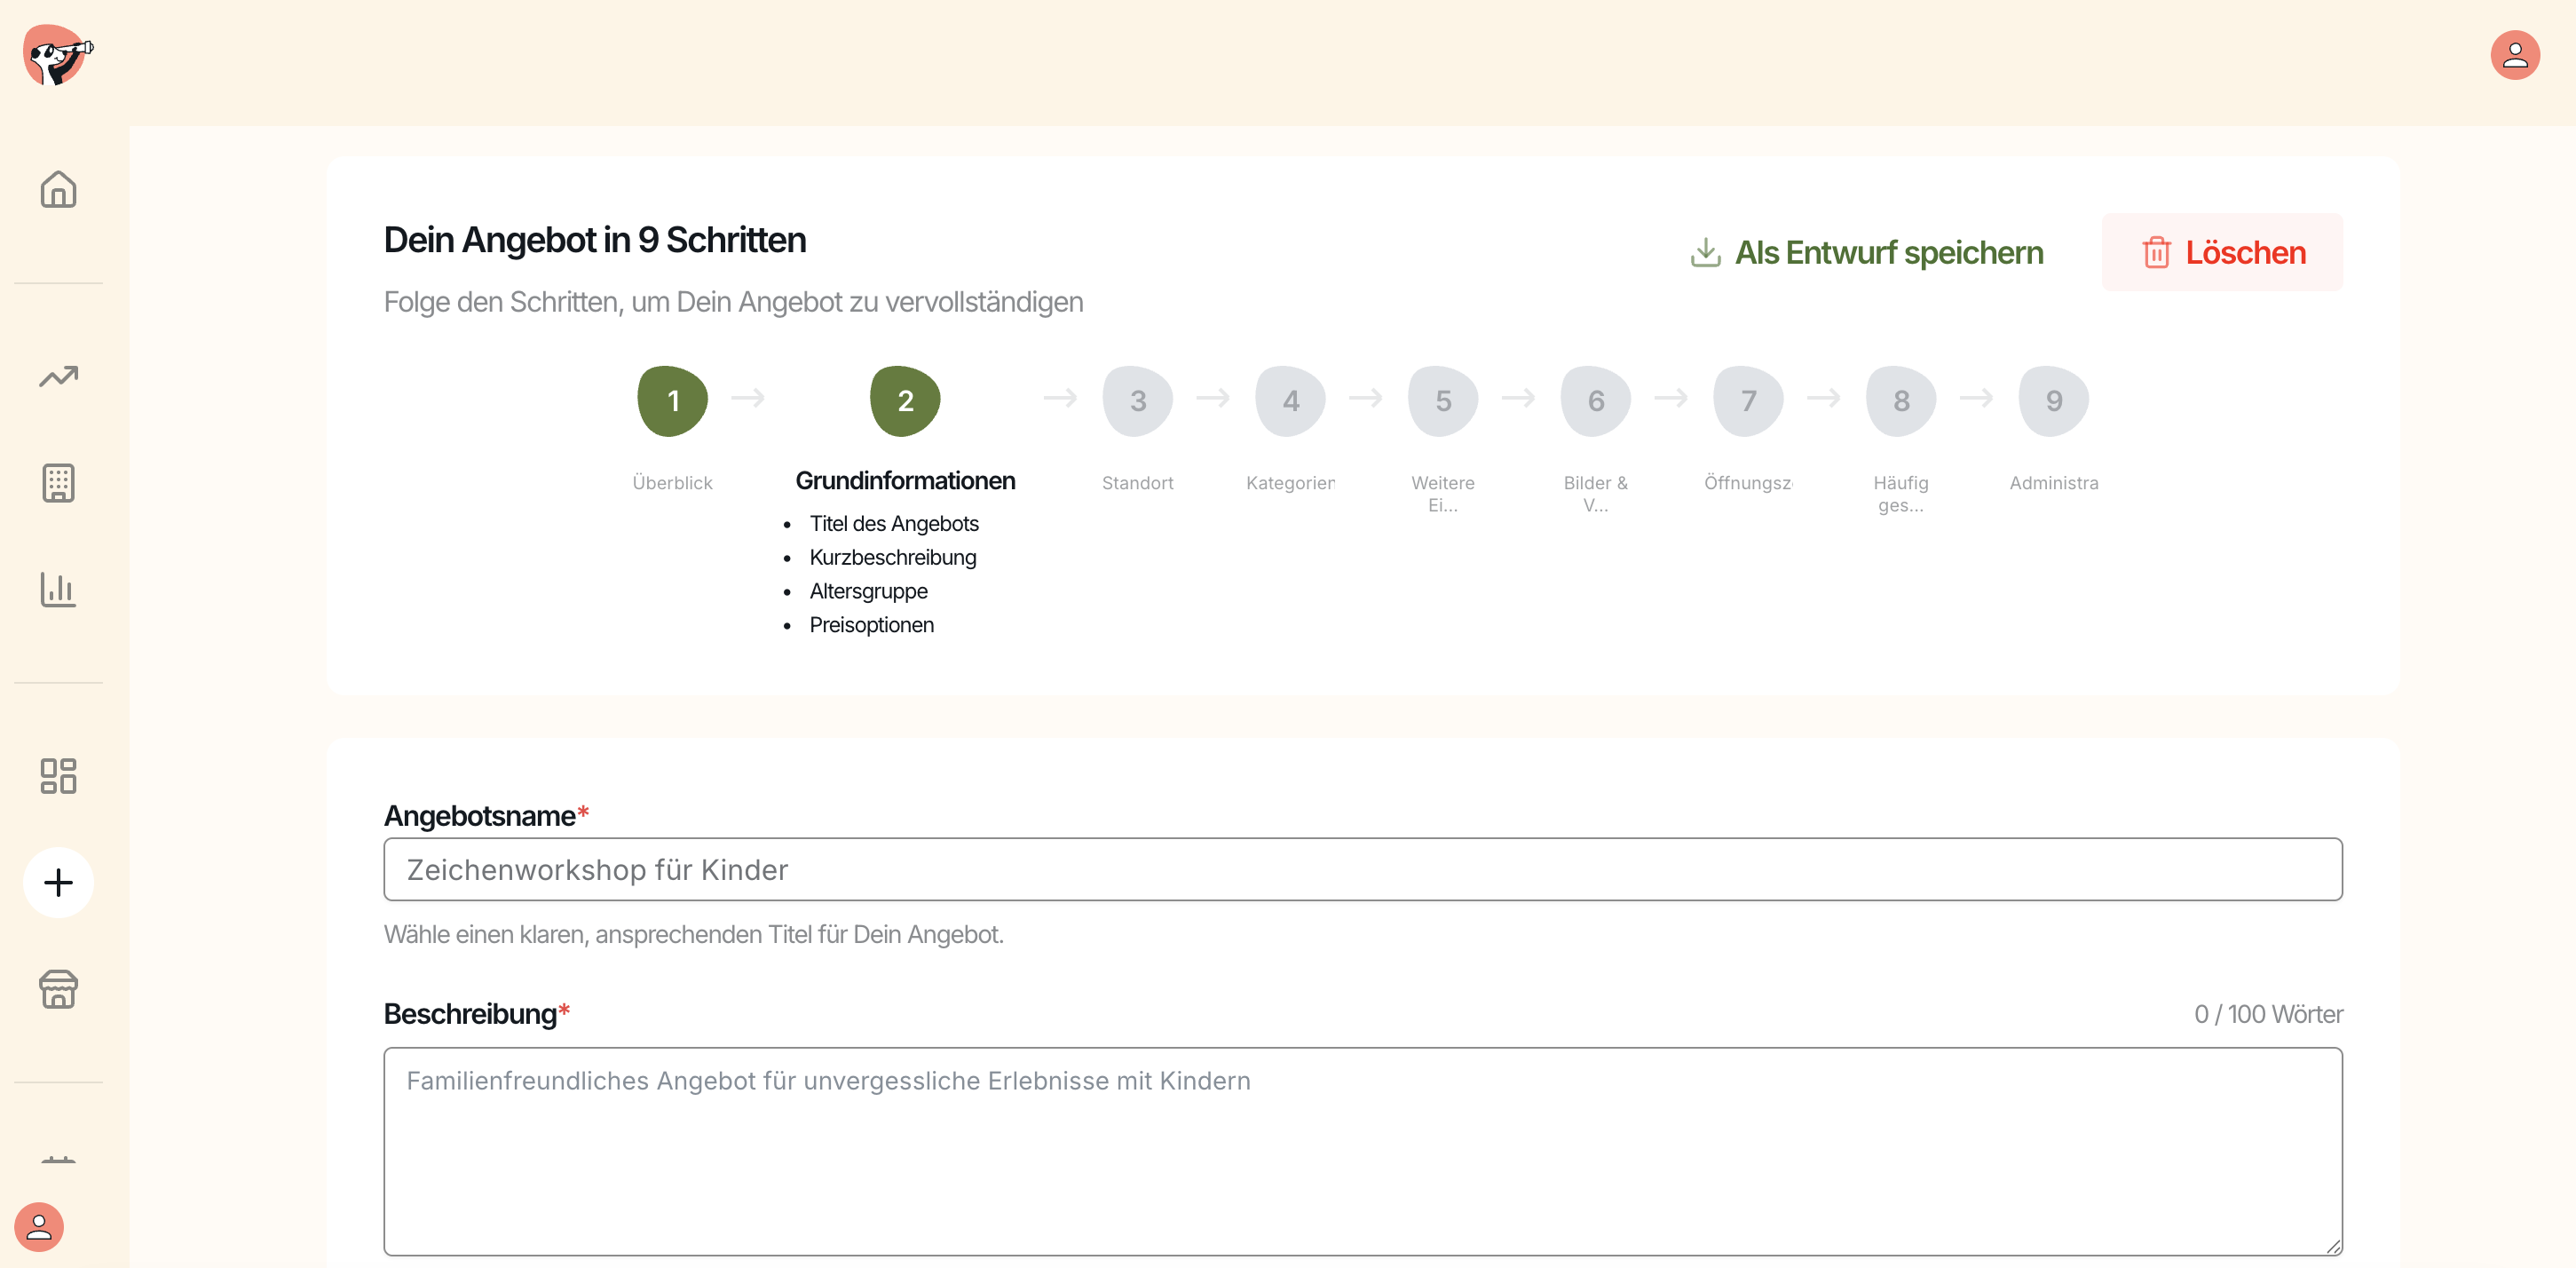This screenshot has width=2576, height=1268.
Task: Open the dashboard grid icon
Action: (x=58, y=775)
